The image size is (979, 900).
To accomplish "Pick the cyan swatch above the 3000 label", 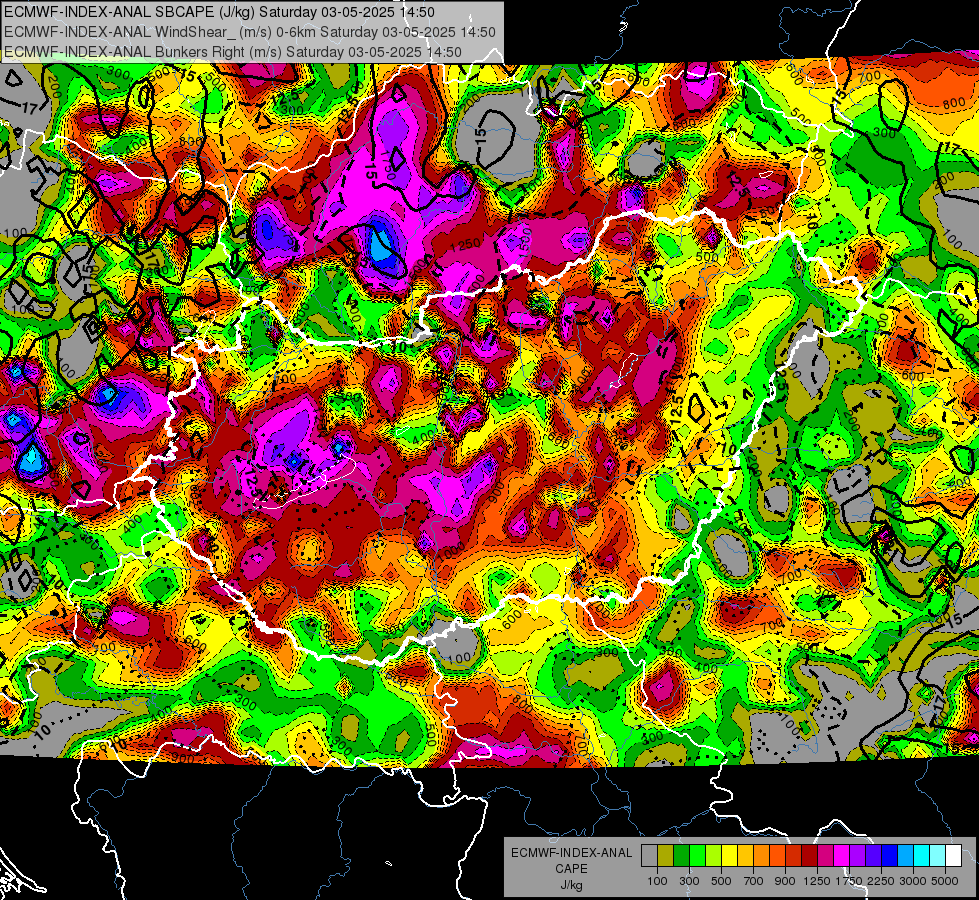I will 922,856.
